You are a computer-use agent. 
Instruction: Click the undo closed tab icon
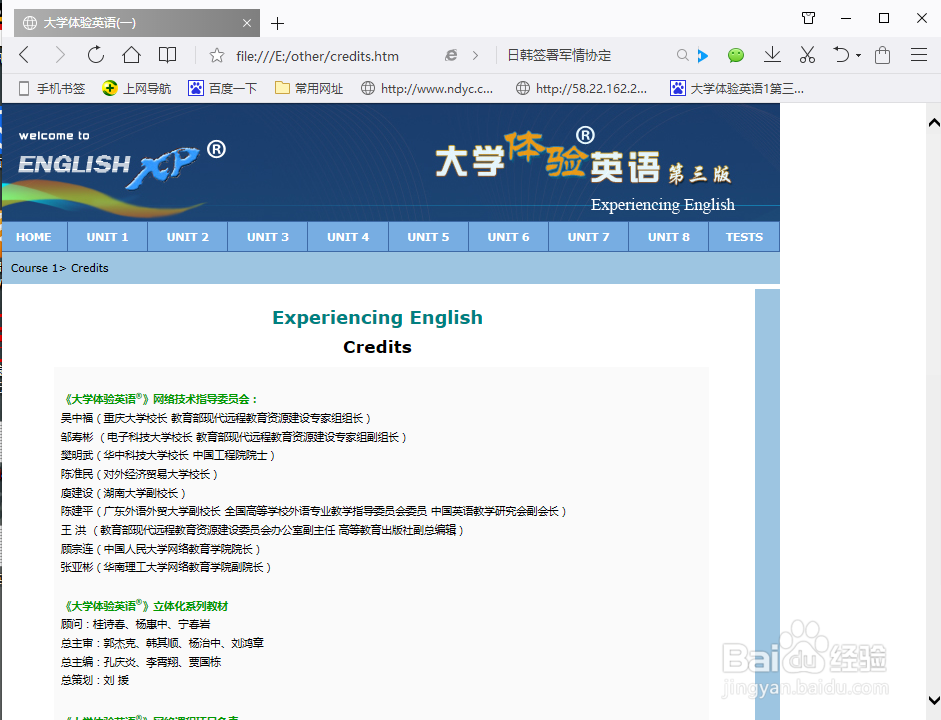pyautogui.click(x=841, y=55)
